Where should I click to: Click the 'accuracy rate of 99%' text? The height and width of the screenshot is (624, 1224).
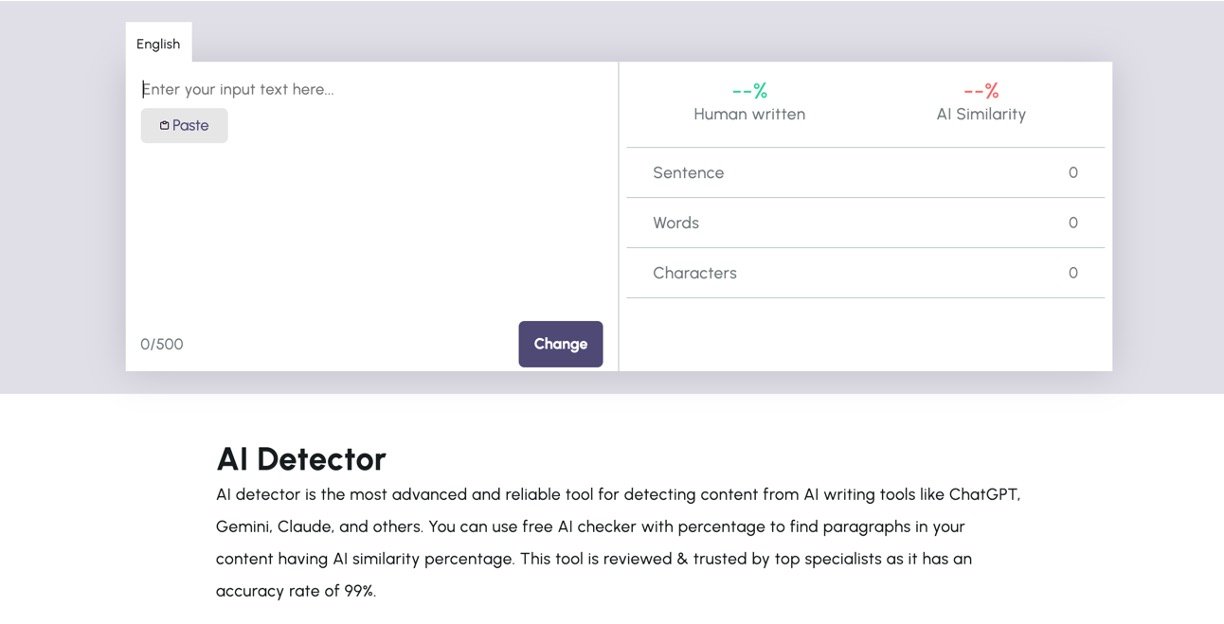pos(296,591)
